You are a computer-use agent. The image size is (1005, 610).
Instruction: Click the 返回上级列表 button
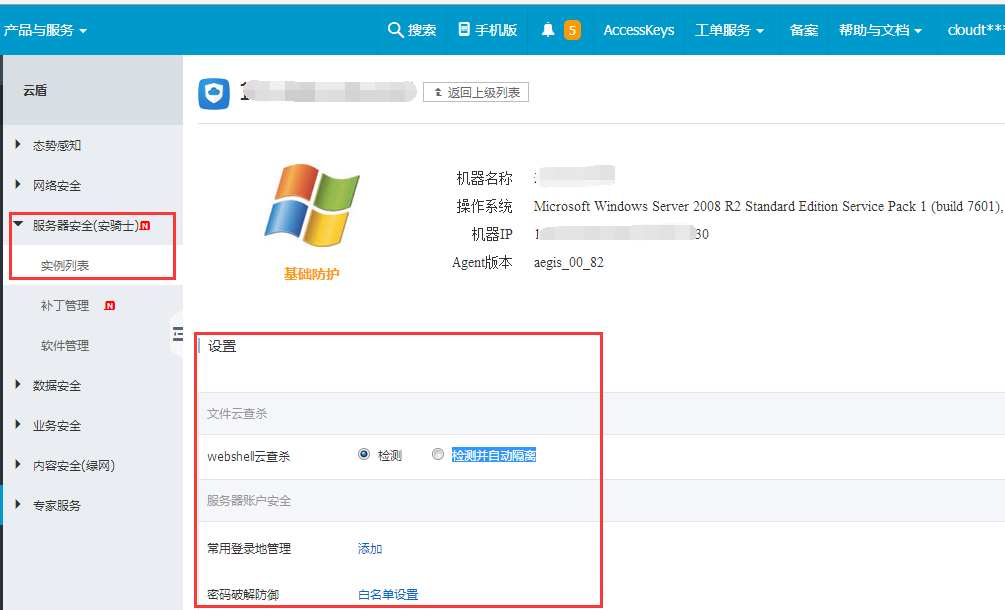click(476, 92)
